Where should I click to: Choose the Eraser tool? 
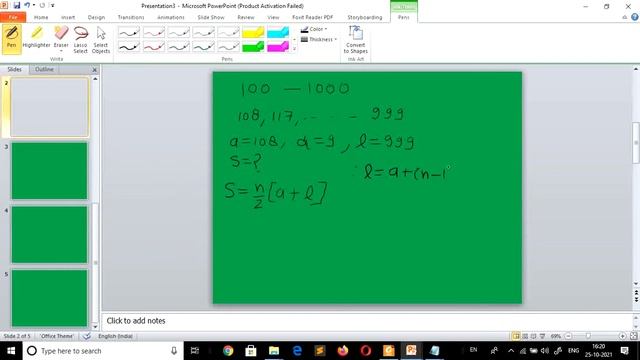(61, 37)
